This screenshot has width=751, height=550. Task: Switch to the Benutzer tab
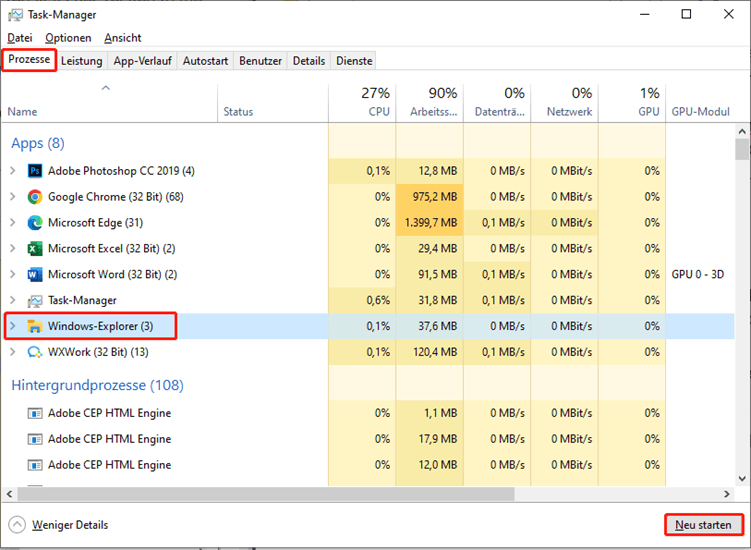pos(261,61)
